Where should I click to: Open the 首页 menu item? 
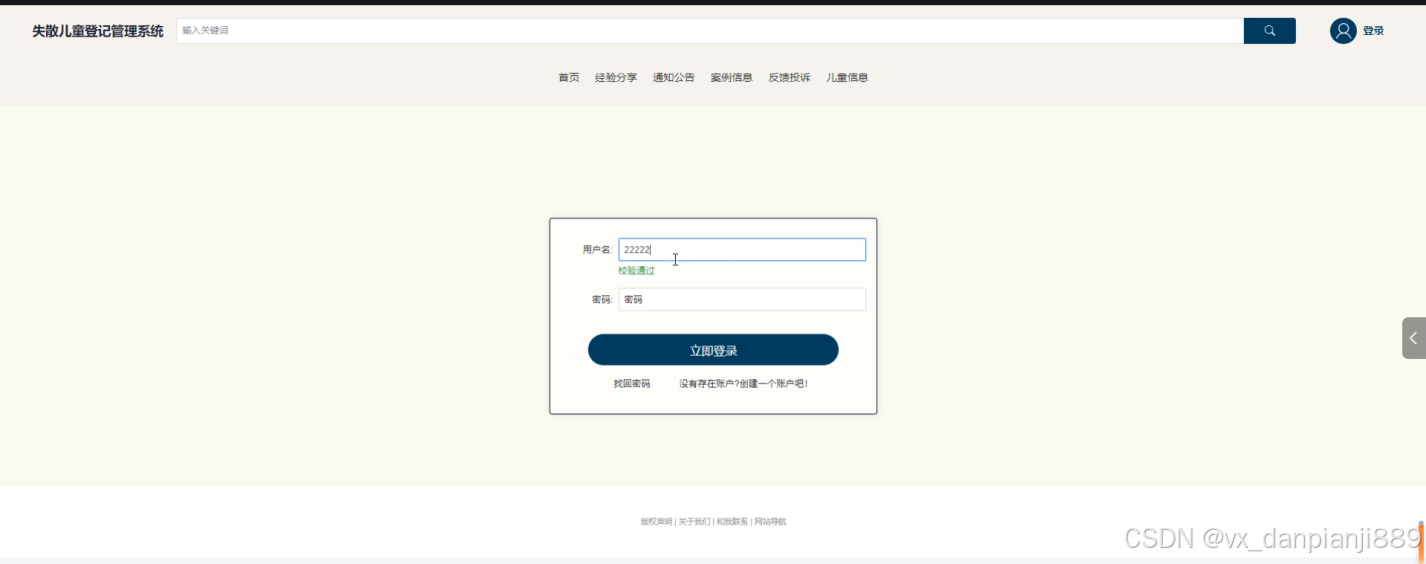click(x=569, y=78)
